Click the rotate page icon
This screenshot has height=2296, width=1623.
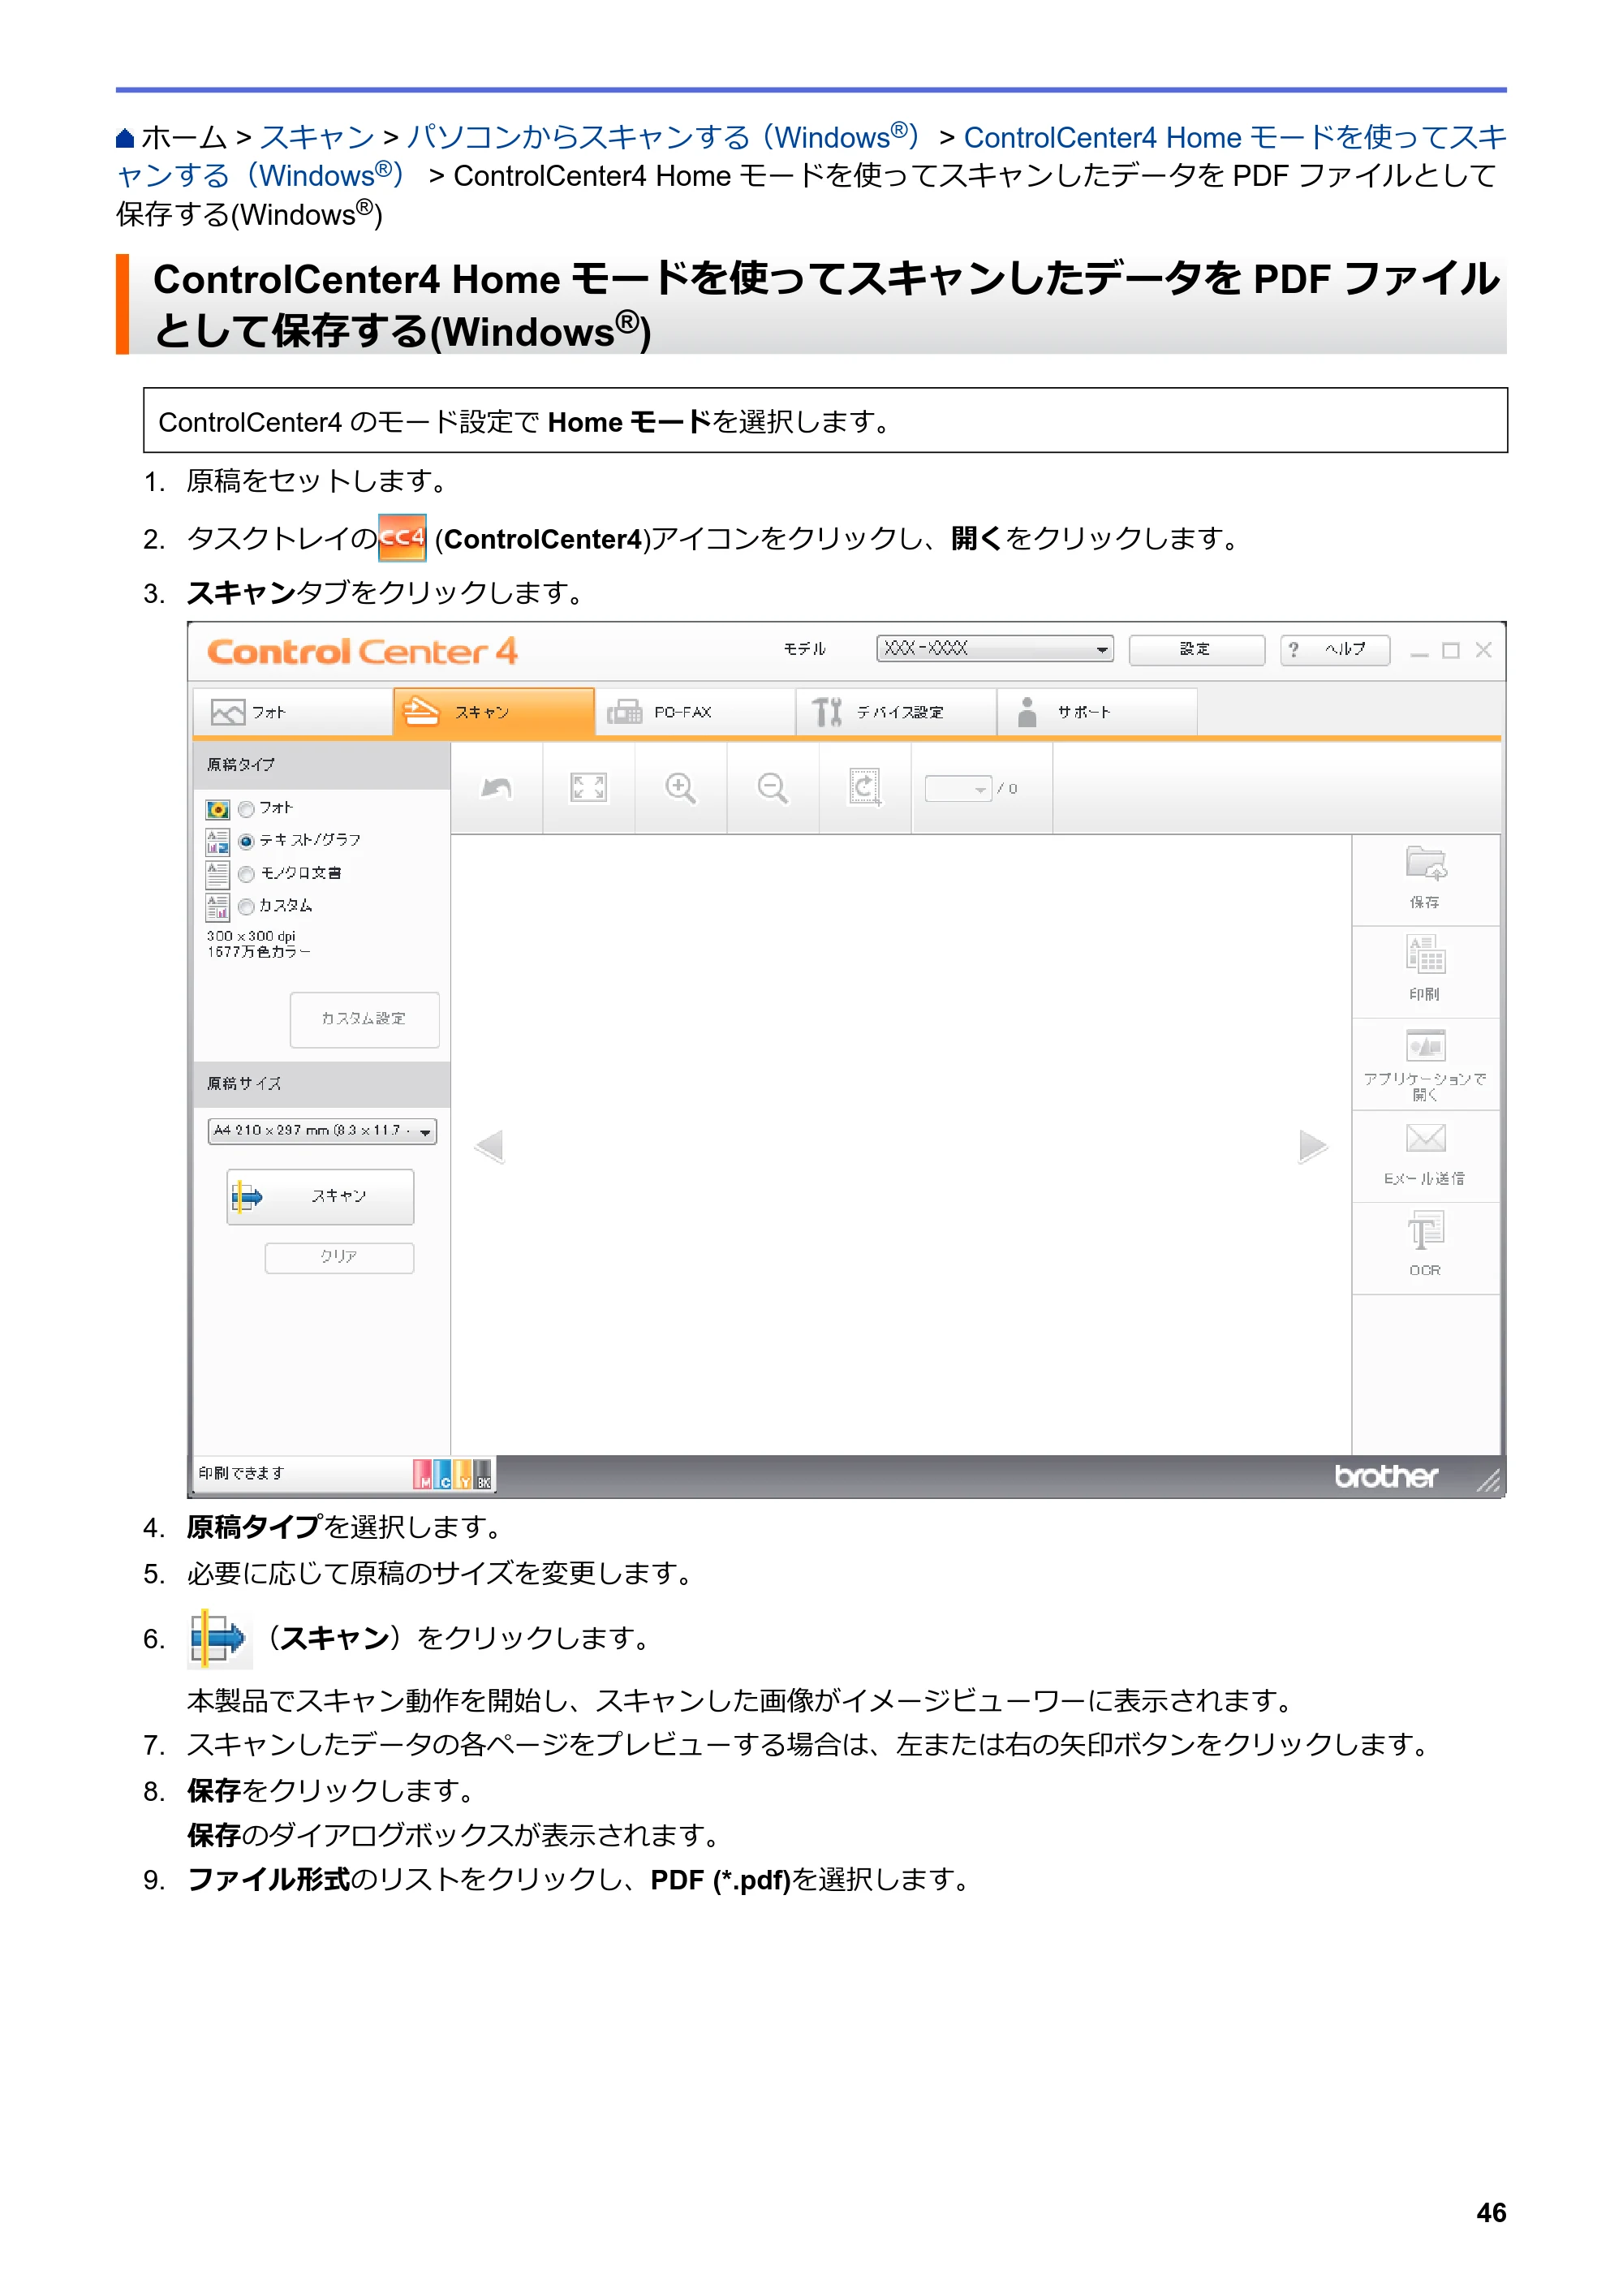coord(865,788)
